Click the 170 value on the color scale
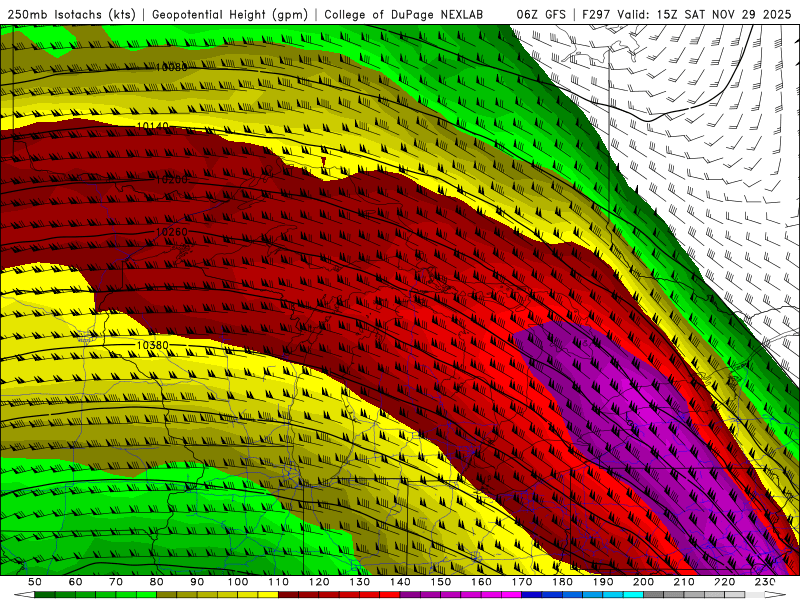The height and width of the screenshot is (600, 800). point(522,582)
